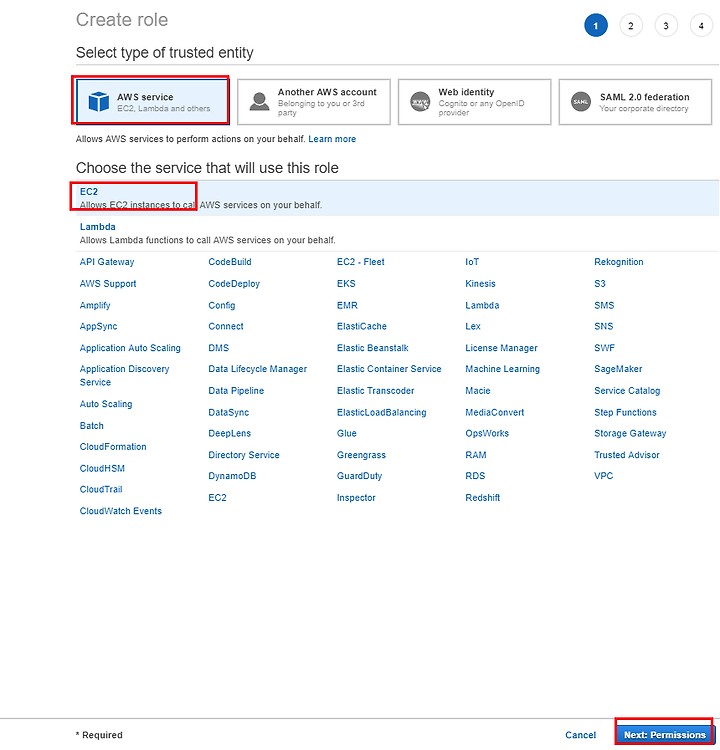This screenshot has width=720, height=750.
Task: Pick Batch service
Action: pos(91,426)
